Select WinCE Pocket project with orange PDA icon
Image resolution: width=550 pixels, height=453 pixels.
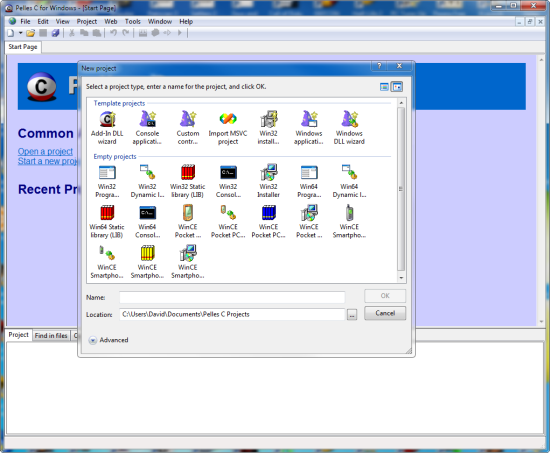(188, 221)
